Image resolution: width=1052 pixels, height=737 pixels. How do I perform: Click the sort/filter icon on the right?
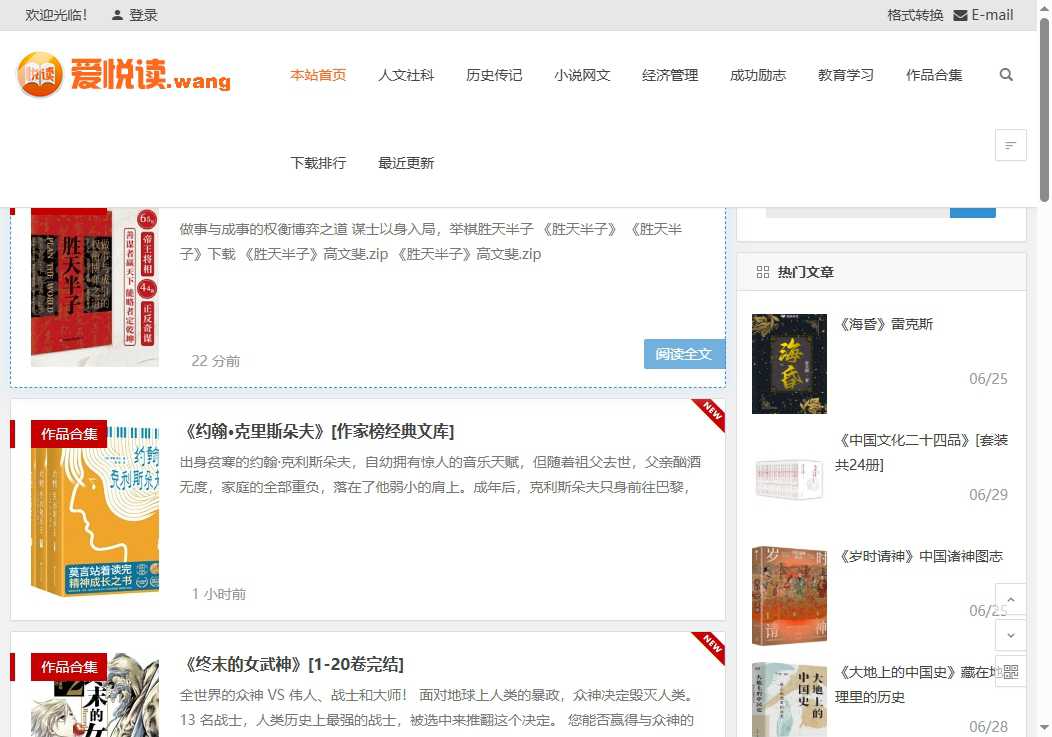pos(1010,145)
